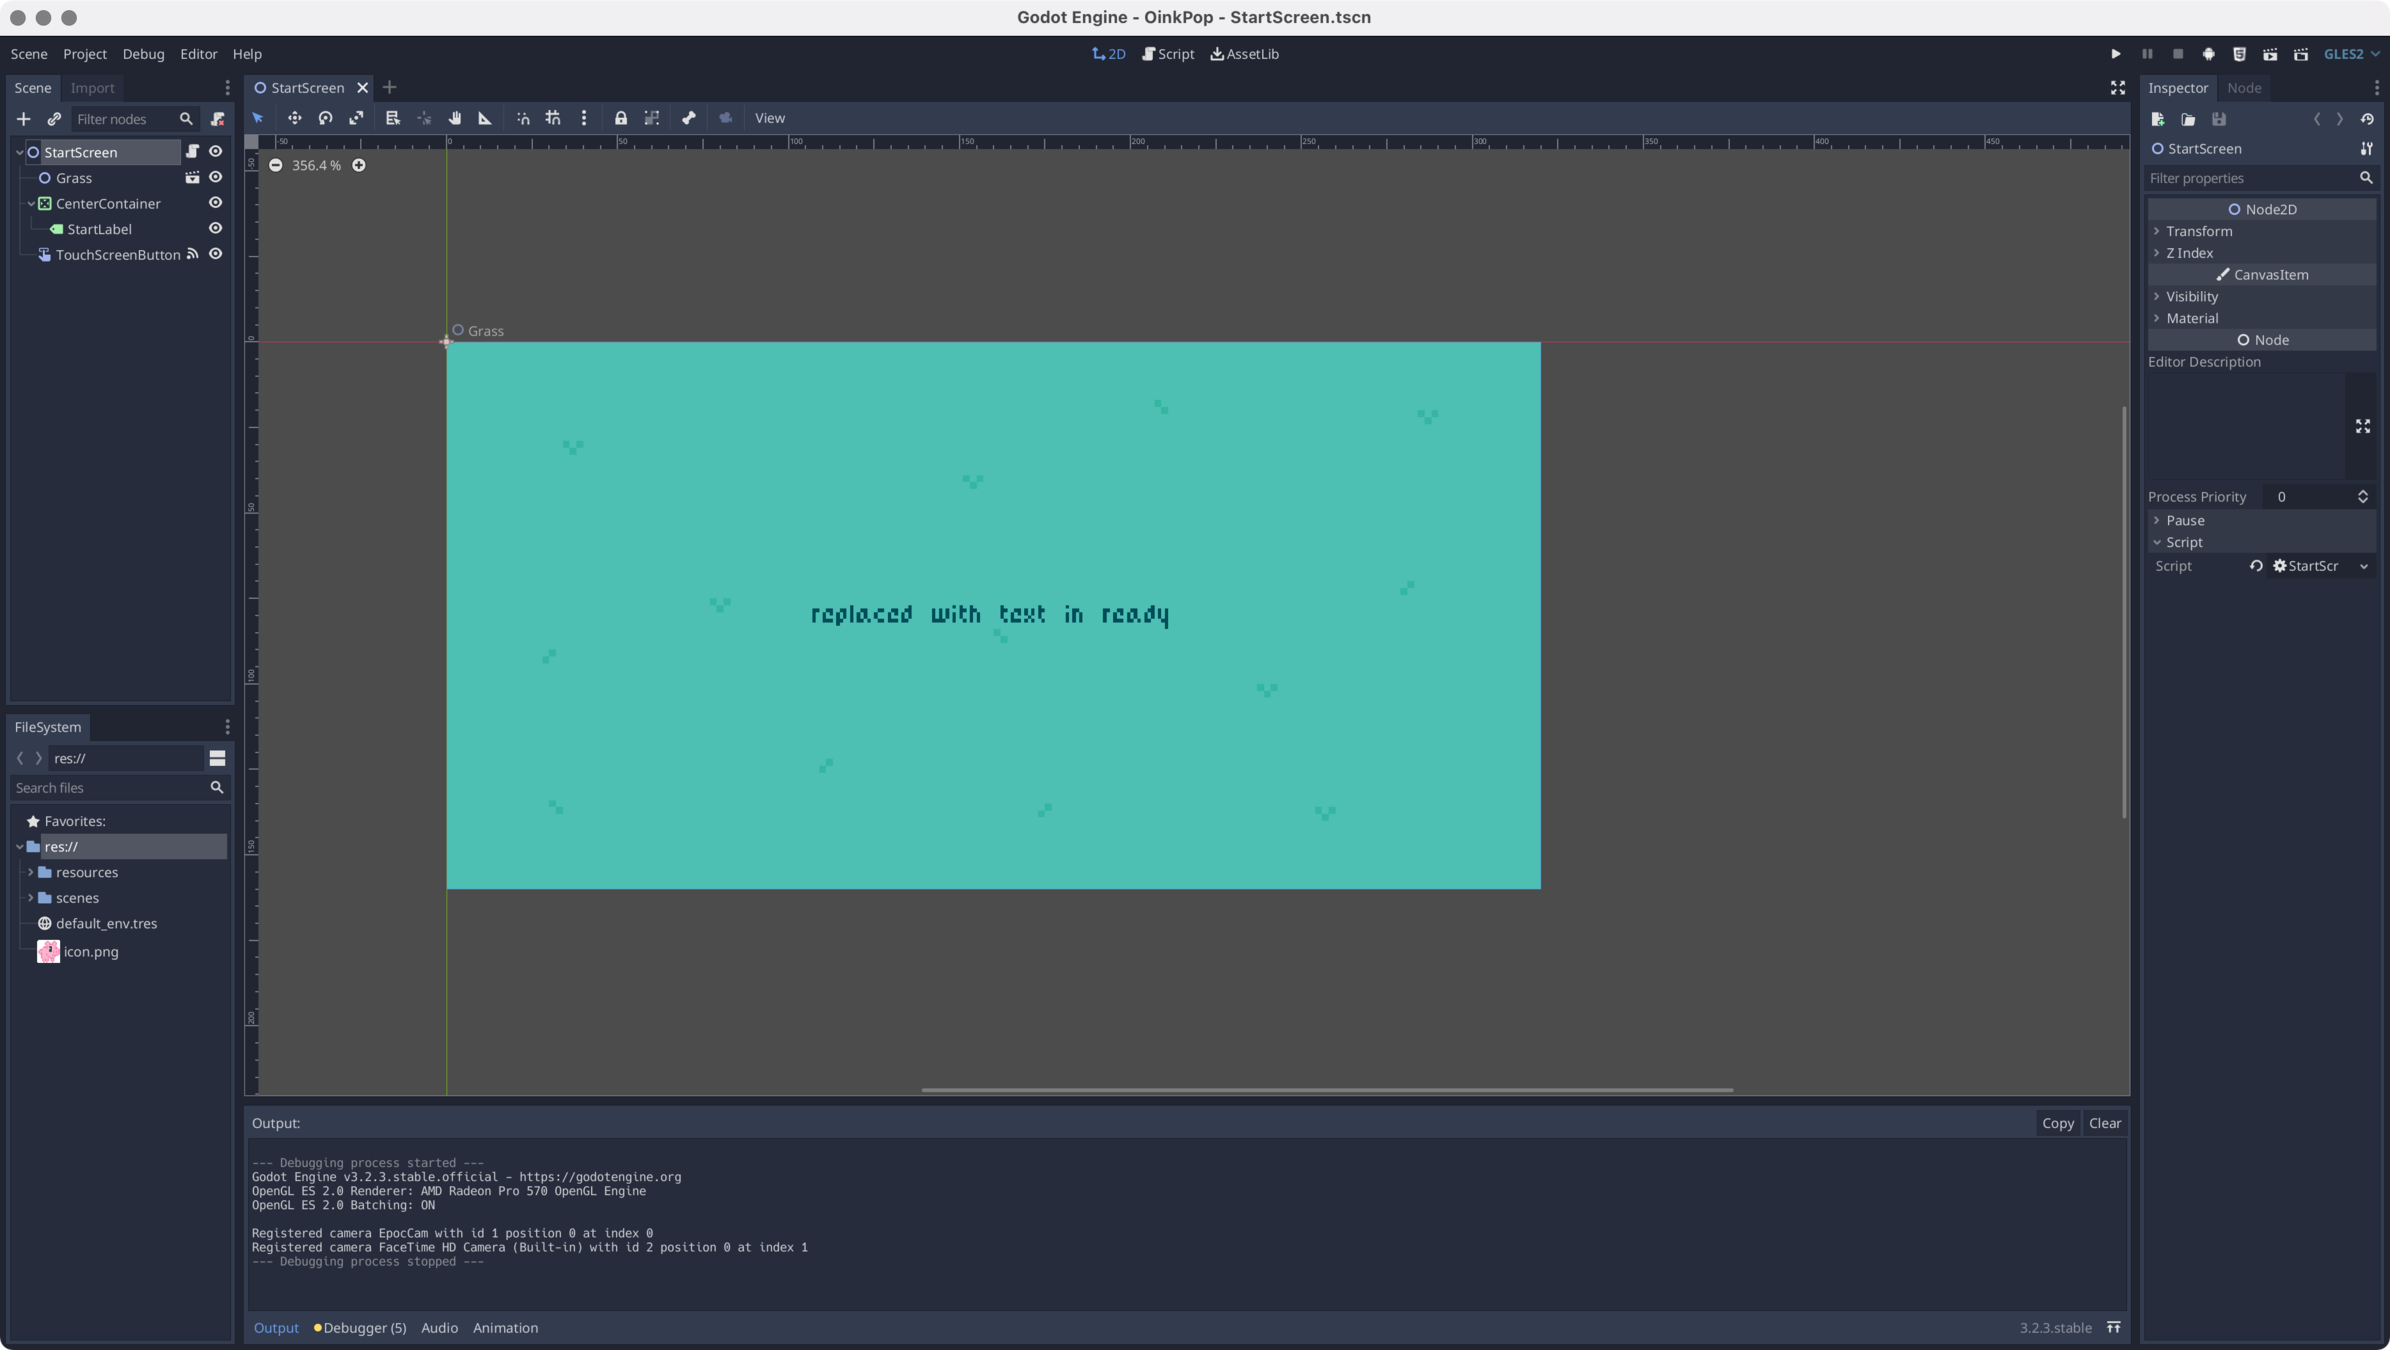Open the Debug menu
Screen dimensions: 2390x1350
[x=143, y=54]
